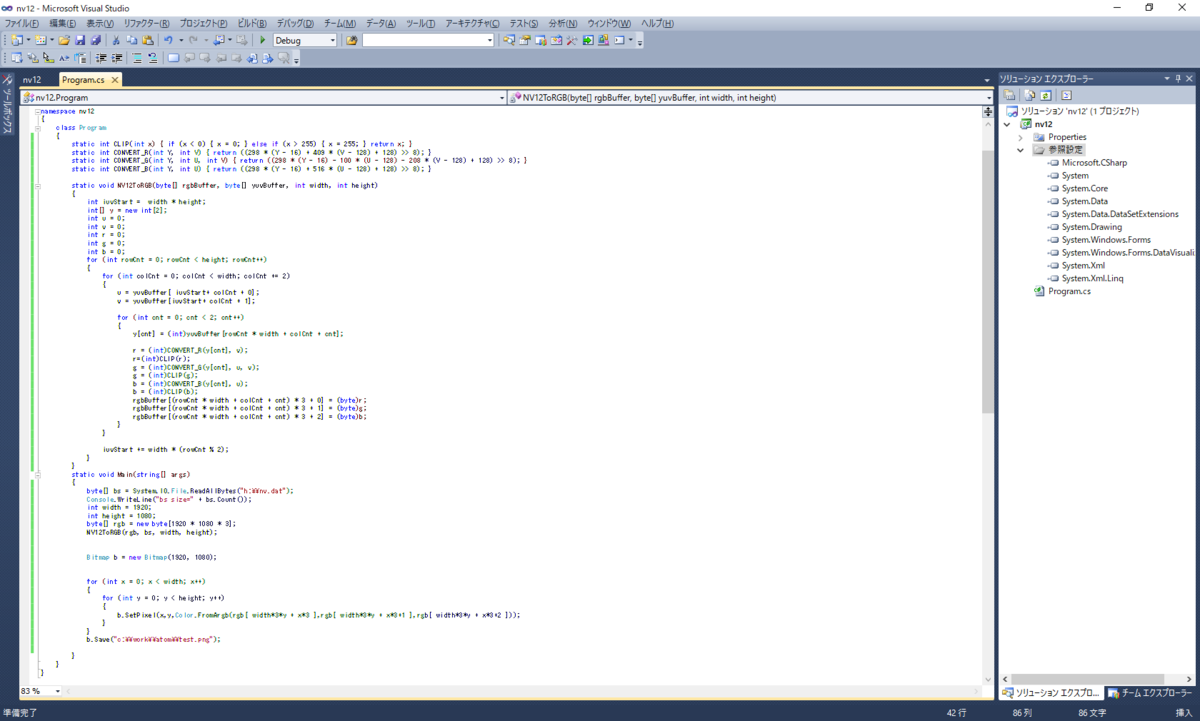This screenshot has width=1200, height=721.
Task: Click the 42 行 status indicator
Action: [x=957, y=713]
